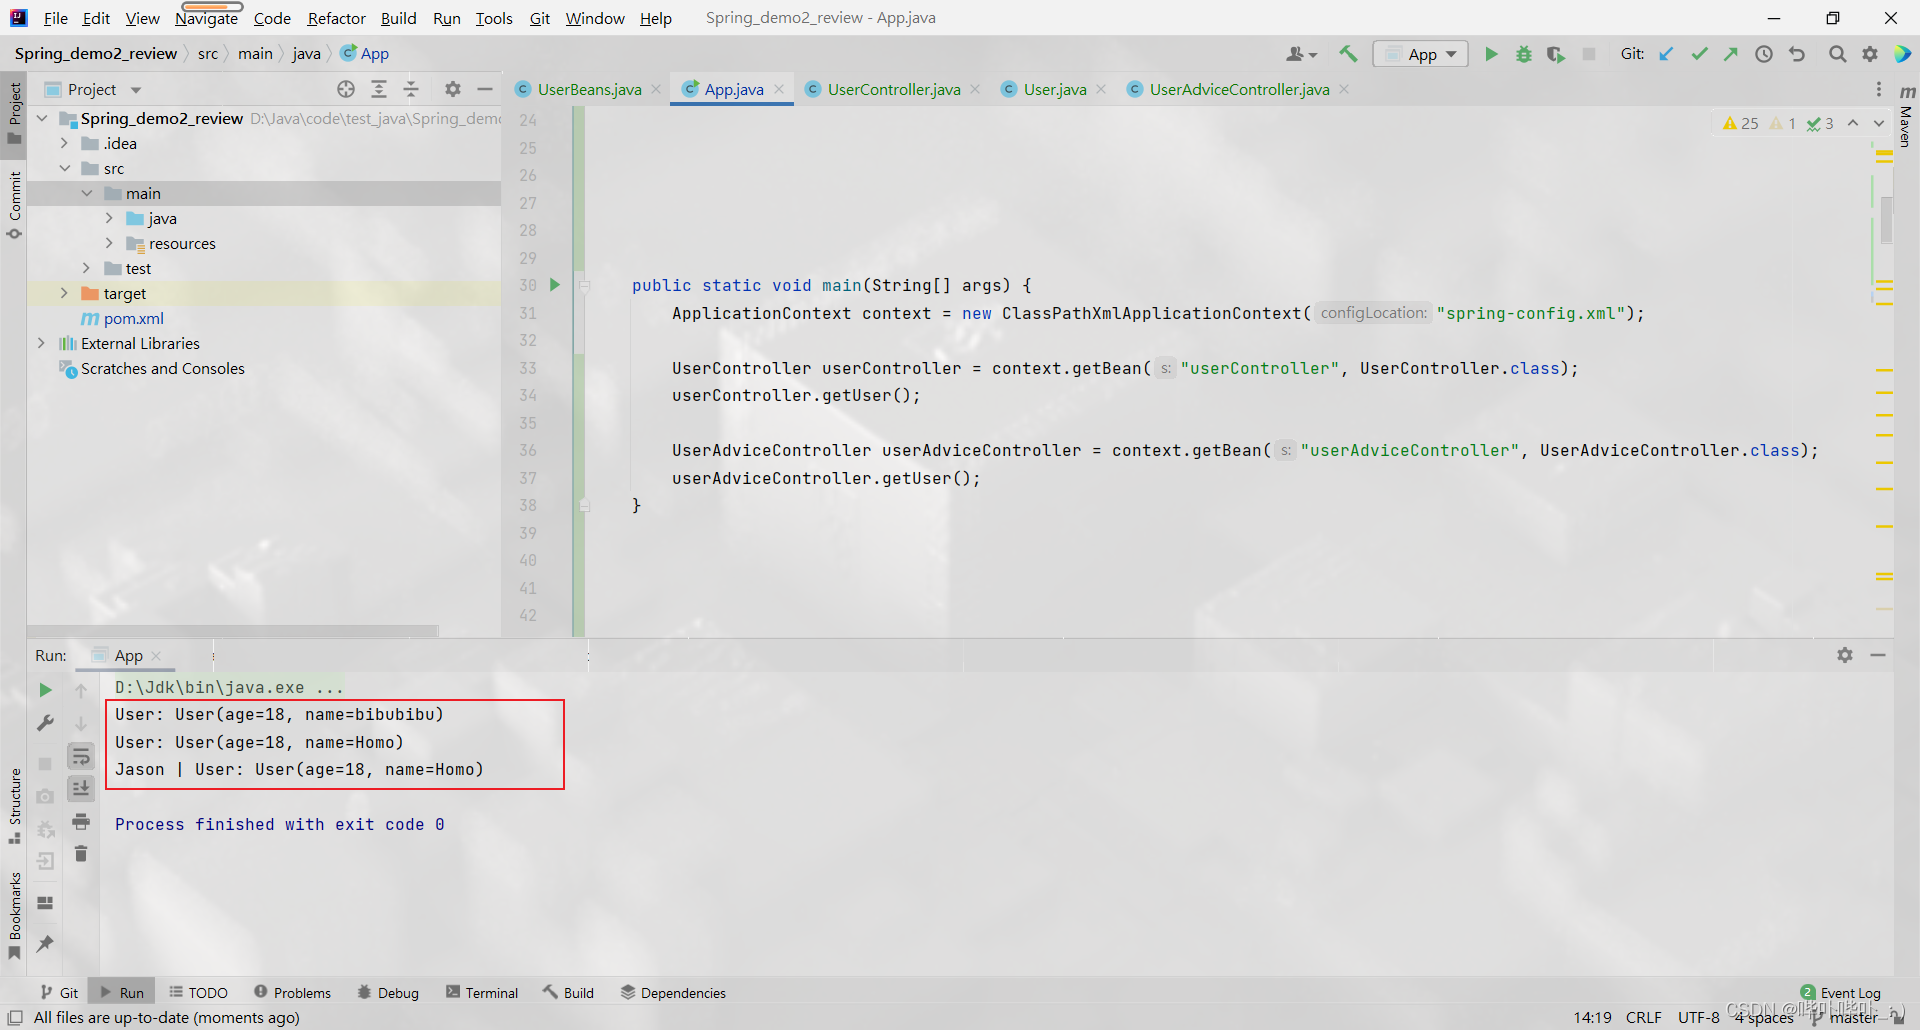Open the Problems tool window
The image size is (1920, 1030).
point(292,992)
